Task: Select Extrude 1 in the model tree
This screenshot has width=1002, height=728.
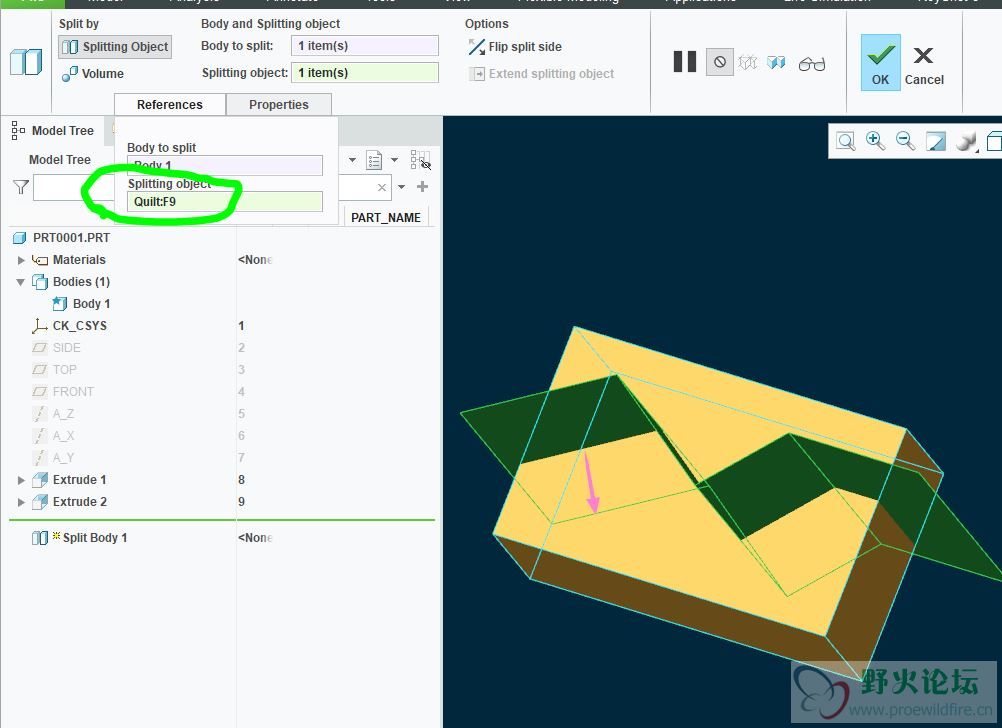Action: [x=79, y=479]
